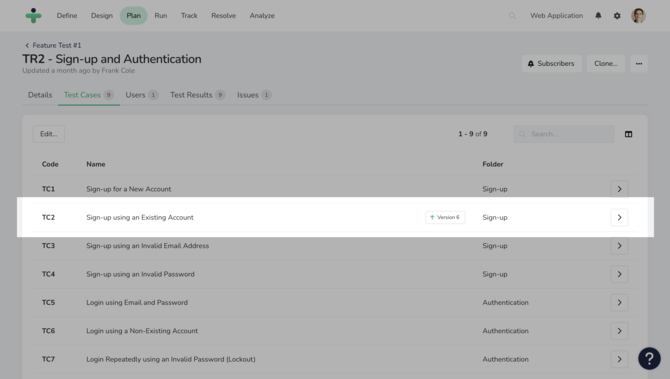This screenshot has width=670, height=379.
Task: Switch to the Test Results tab
Action: (x=197, y=95)
